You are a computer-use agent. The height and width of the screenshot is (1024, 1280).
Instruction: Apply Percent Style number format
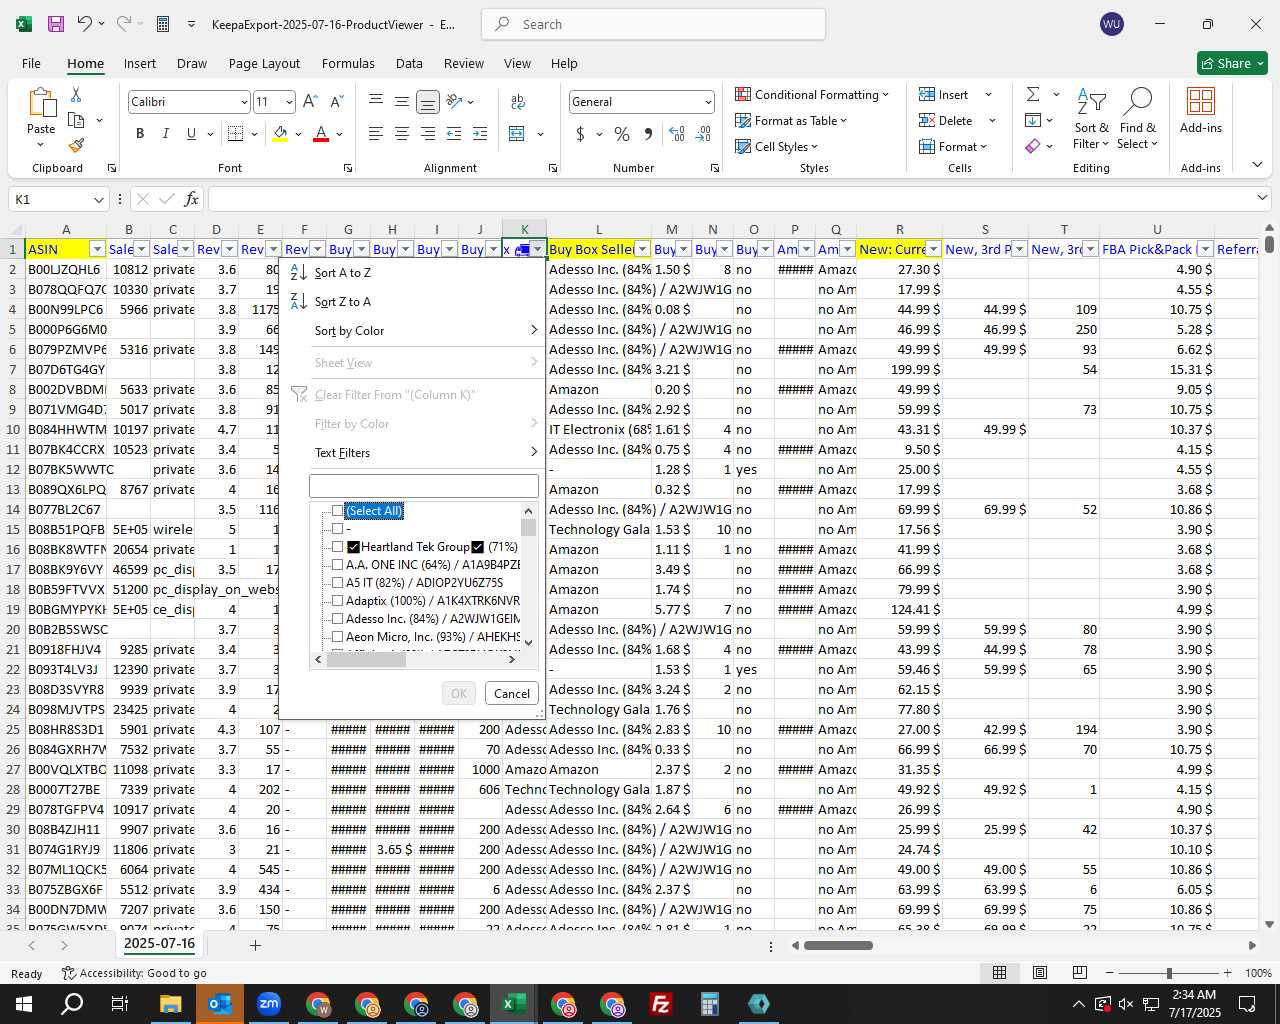(622, 133)
